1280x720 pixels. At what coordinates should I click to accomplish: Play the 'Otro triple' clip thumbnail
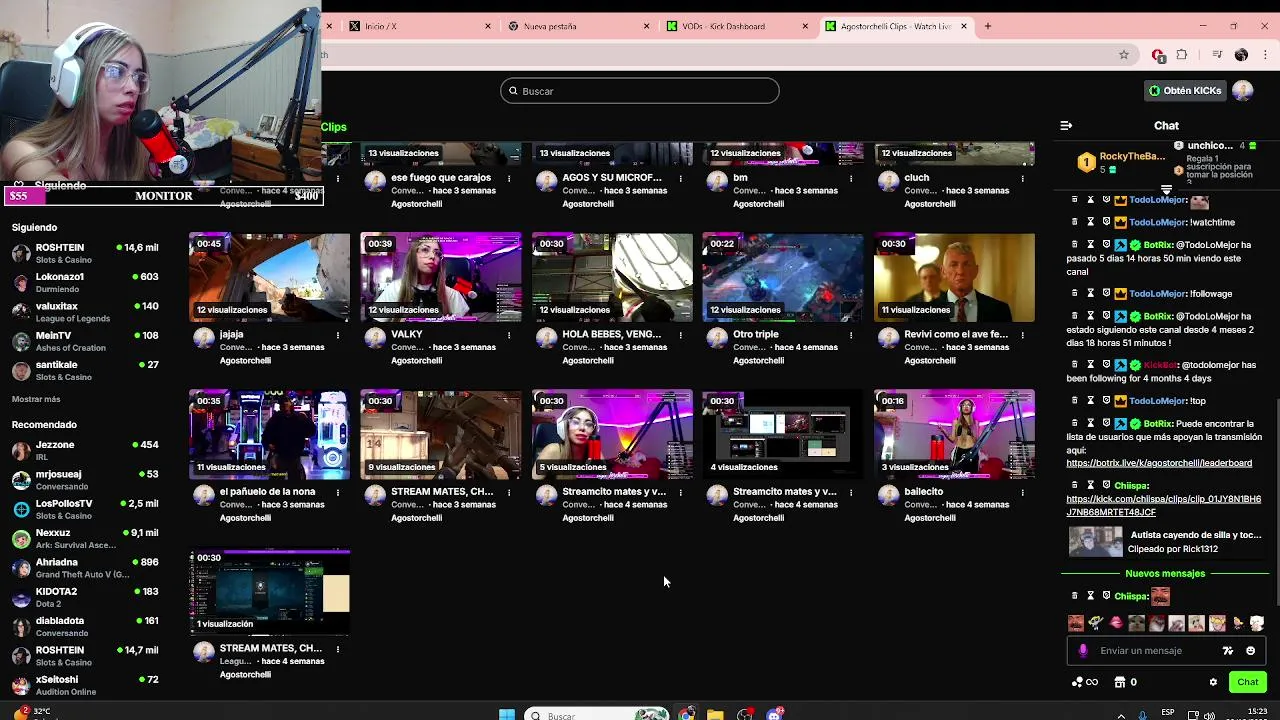(783, 277)
